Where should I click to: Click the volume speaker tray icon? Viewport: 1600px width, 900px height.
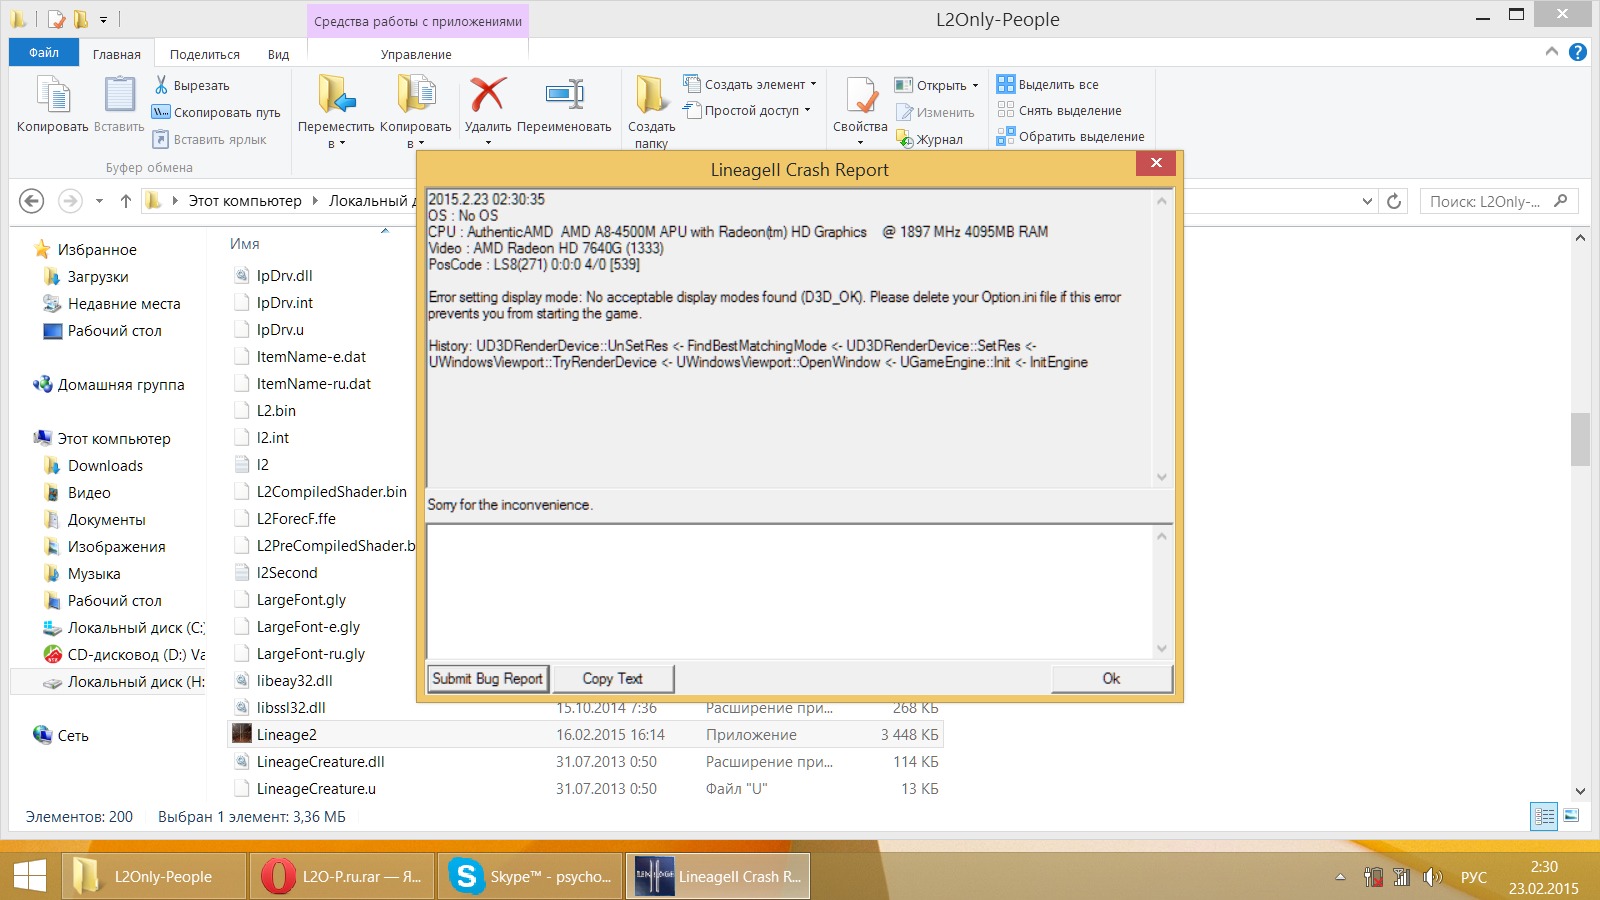(x=1433, y=877)
